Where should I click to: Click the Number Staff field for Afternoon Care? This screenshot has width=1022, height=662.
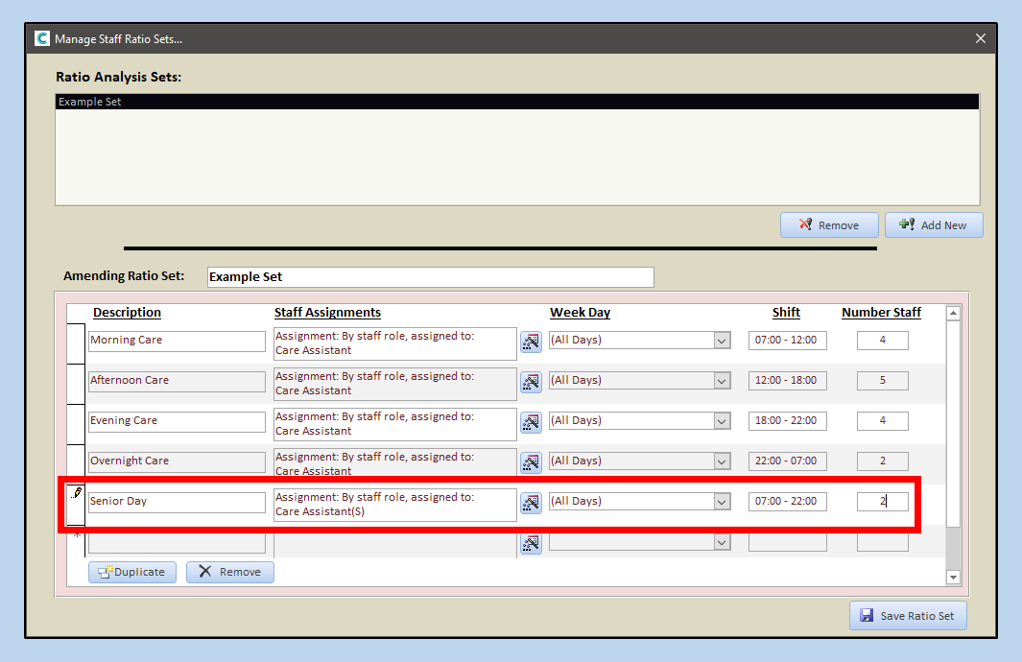coord(882,380)
